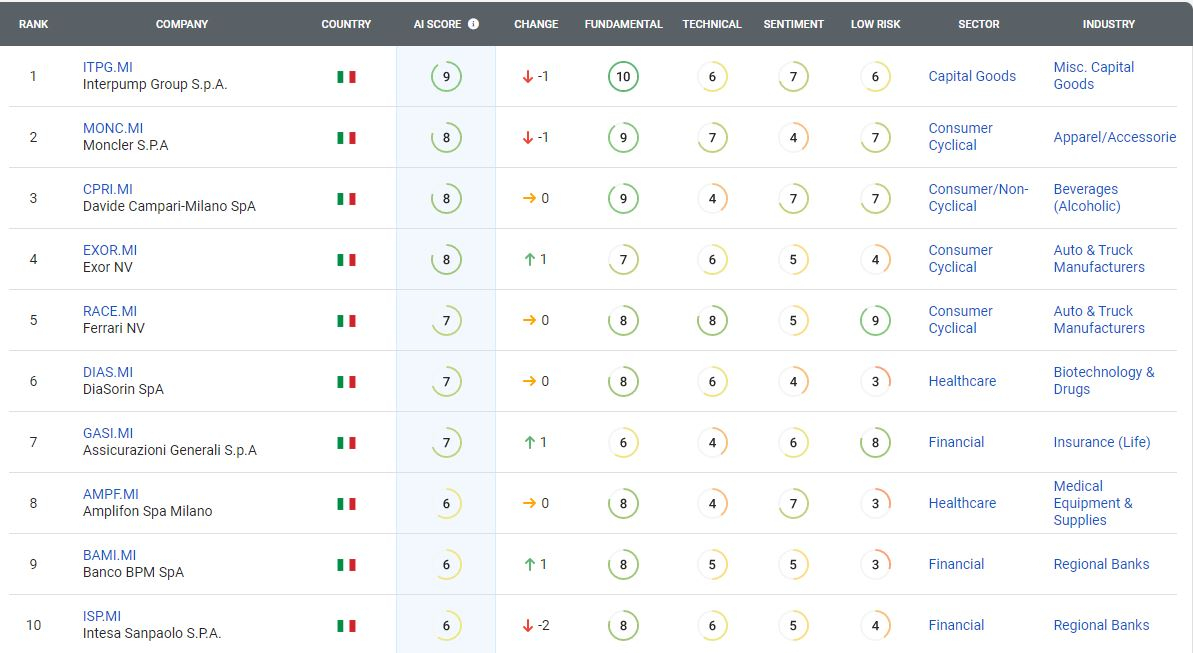1193x653 pixels.
Task: Click low risk score 3 for DiaSorin
Action: click(x=875, y=381)
